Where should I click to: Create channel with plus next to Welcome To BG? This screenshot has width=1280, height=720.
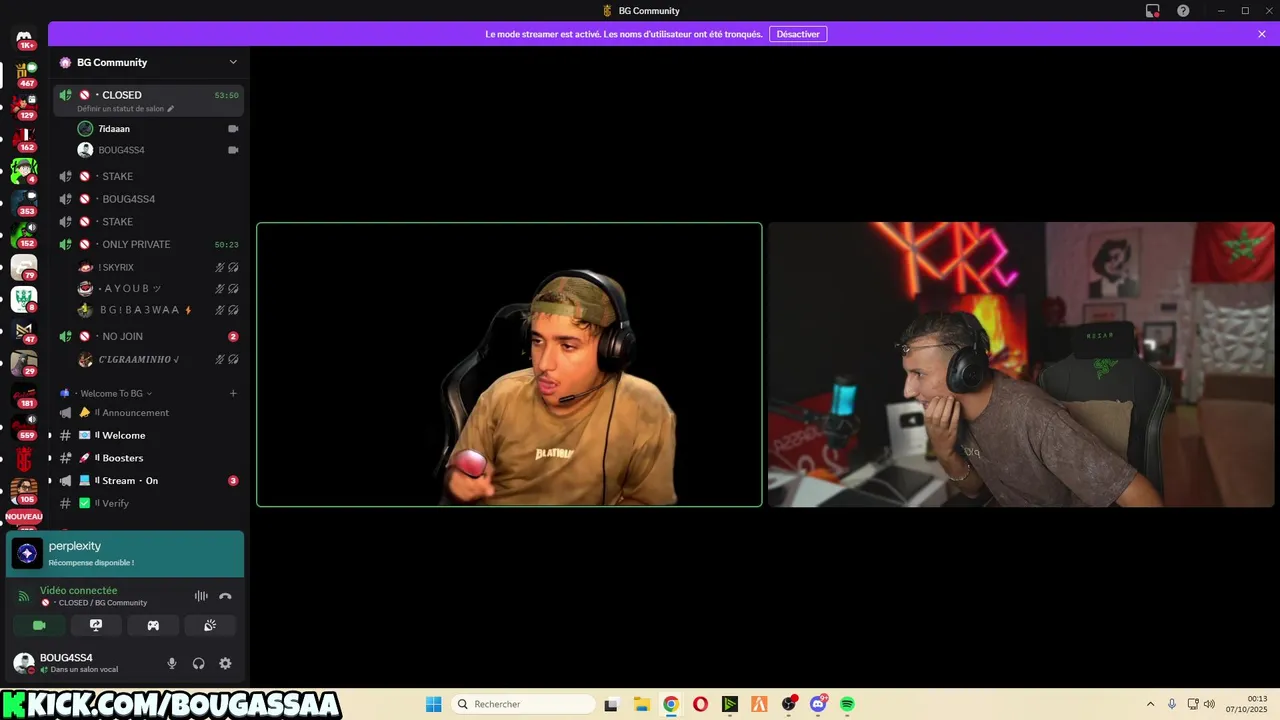click(x=233, y=393)
